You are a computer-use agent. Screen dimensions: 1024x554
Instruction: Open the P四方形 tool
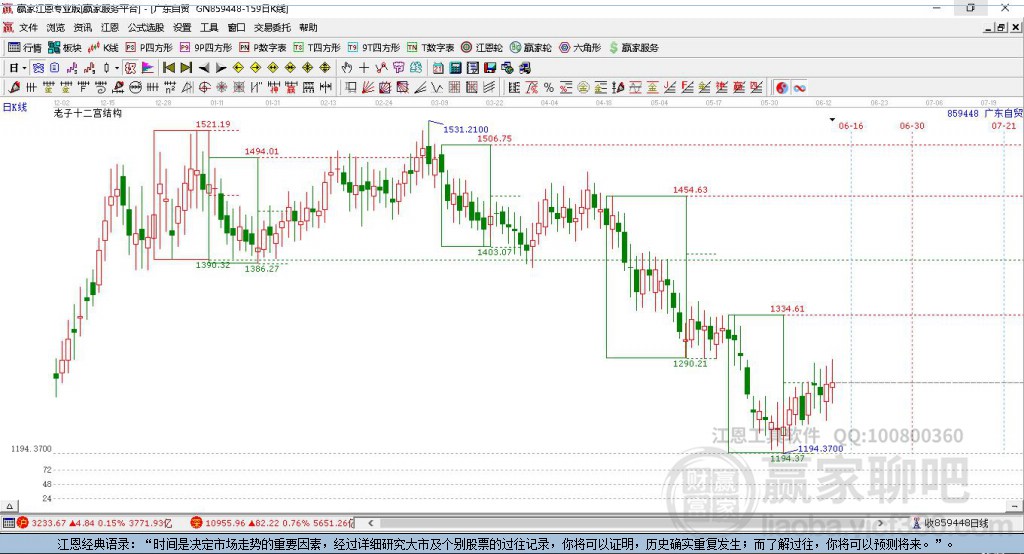click(149, 48)
